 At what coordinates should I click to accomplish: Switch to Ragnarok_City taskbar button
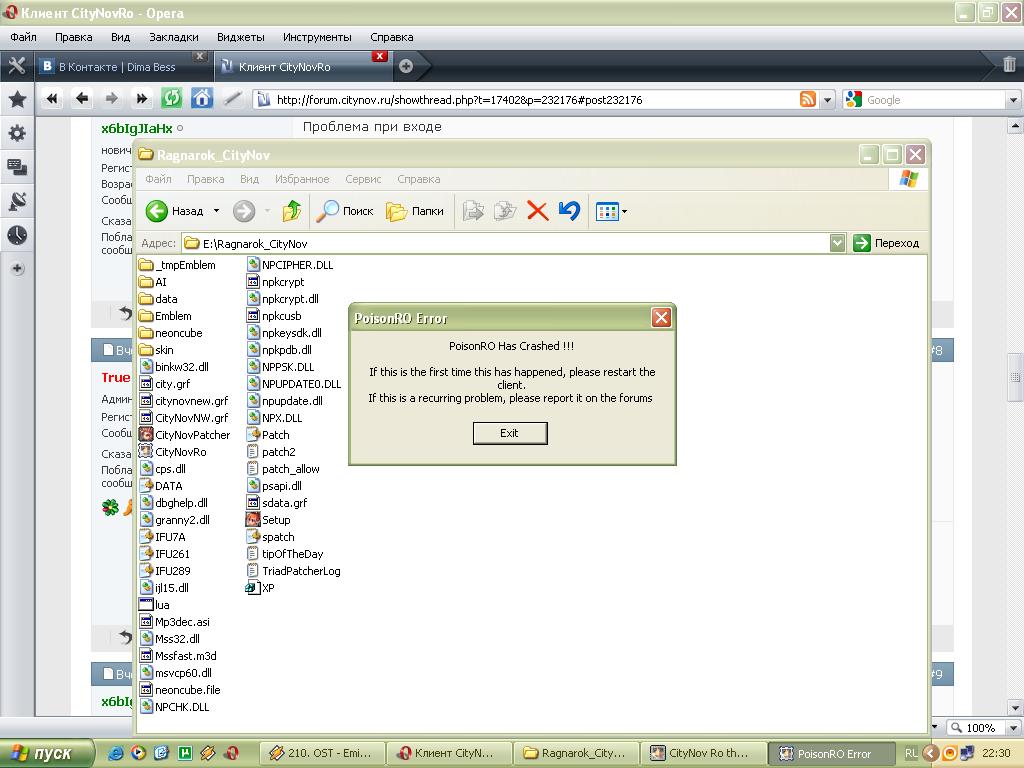pos(576,753)
